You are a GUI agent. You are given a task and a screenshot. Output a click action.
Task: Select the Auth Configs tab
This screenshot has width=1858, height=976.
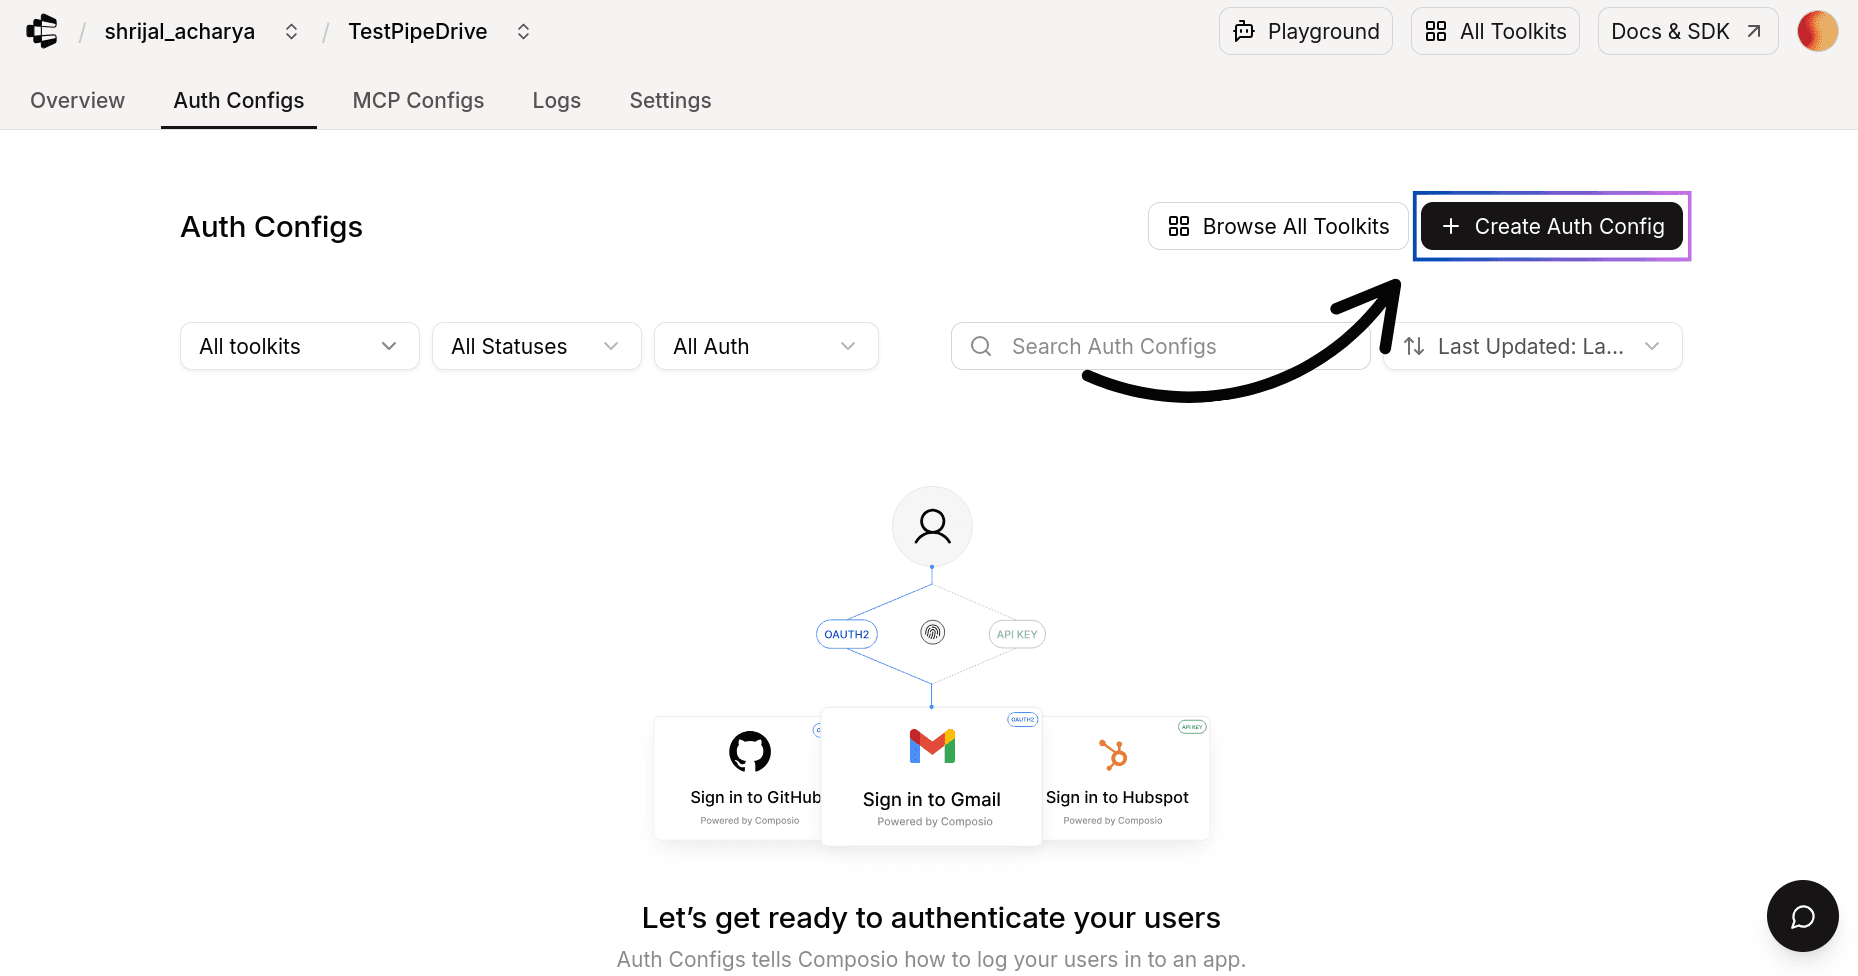coord(238,100)
